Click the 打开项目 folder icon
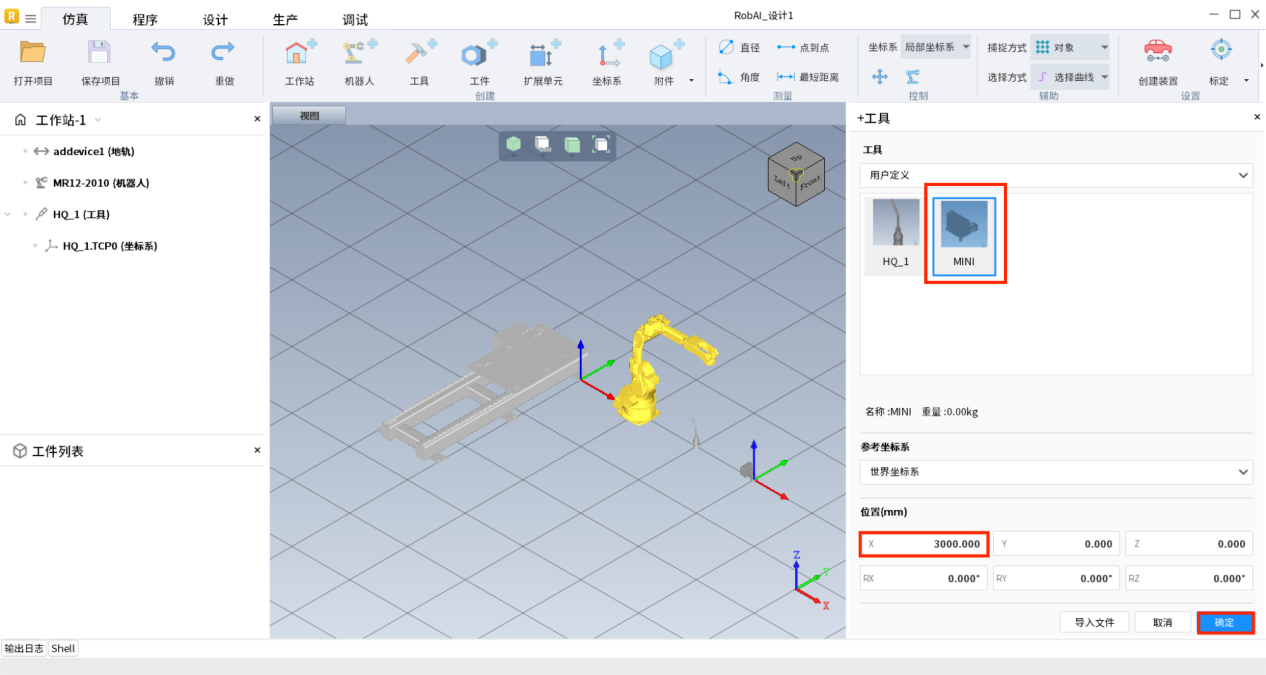Image resolution: width=1266 pixels, height=675 pixels. pyautogui.click(x=33, y=54)
